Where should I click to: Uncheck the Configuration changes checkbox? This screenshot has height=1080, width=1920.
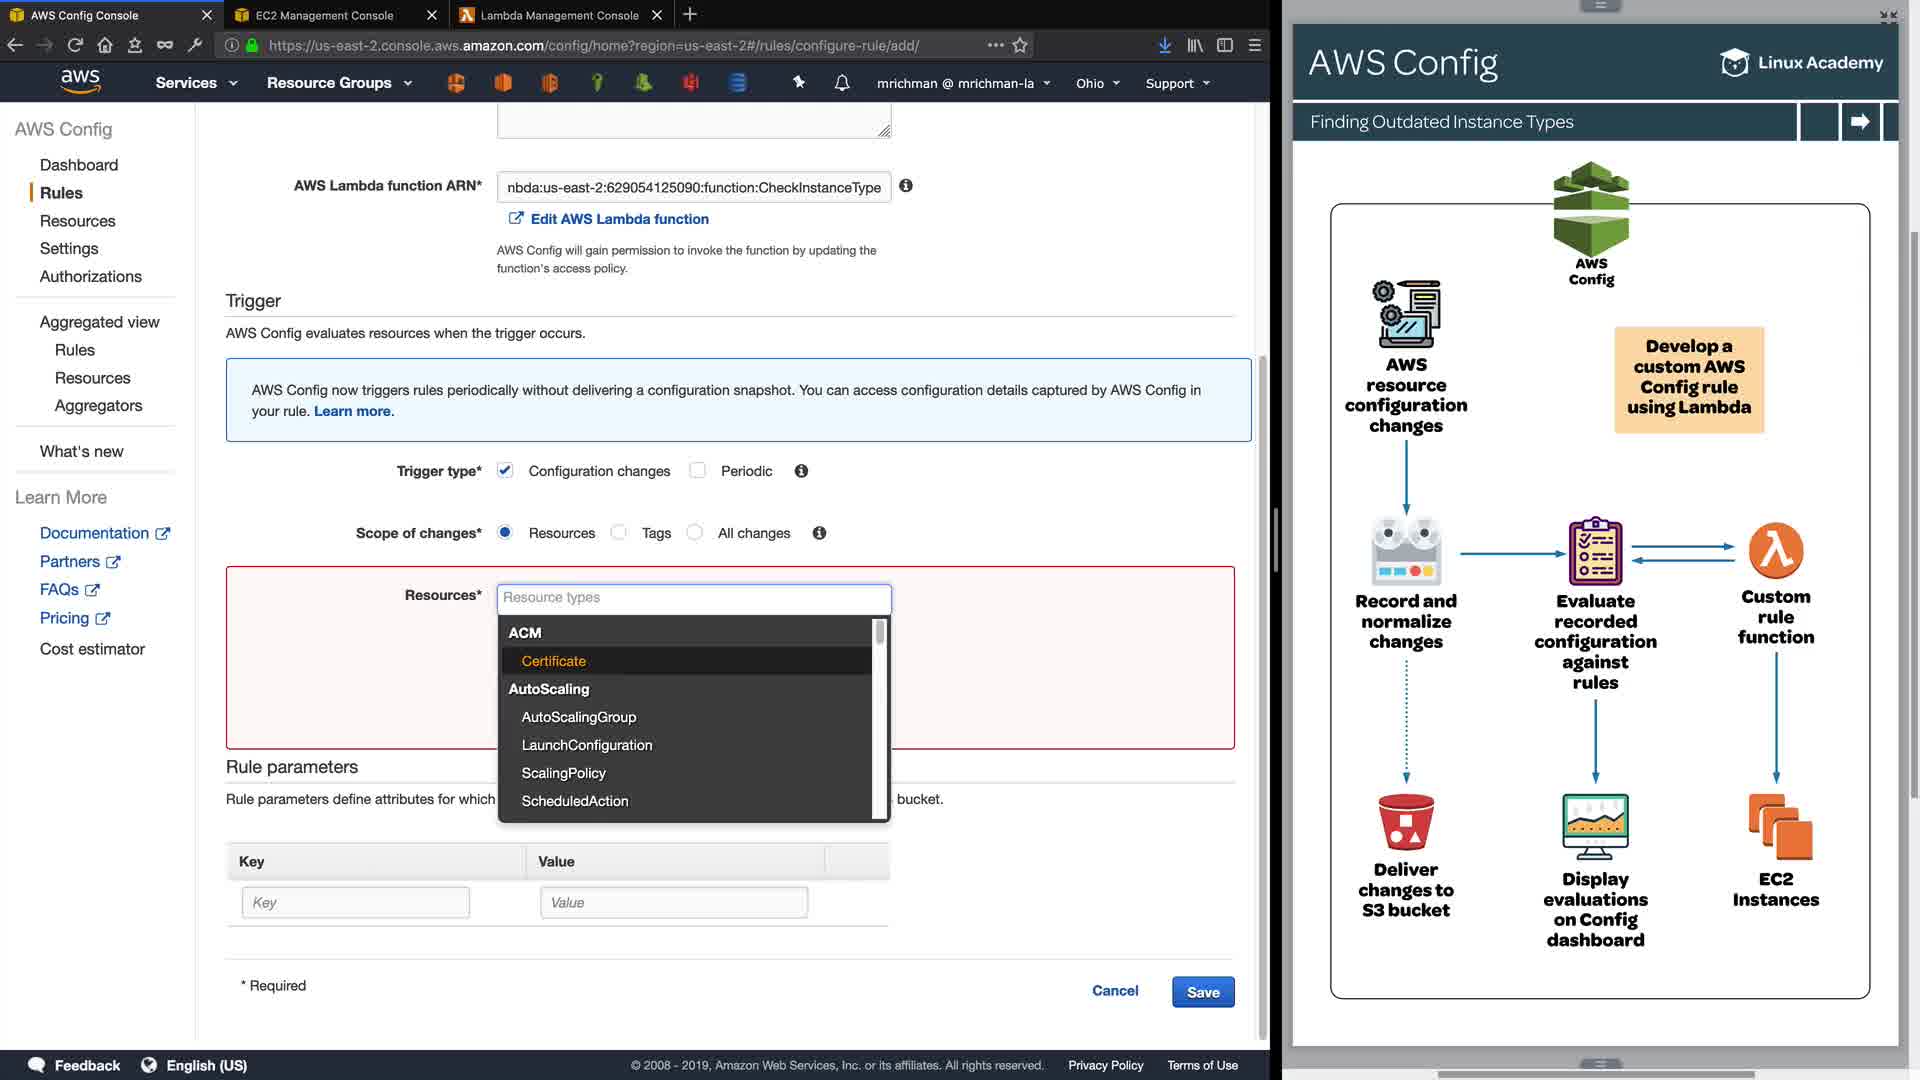pyautogui.click(x=505, y=471)
